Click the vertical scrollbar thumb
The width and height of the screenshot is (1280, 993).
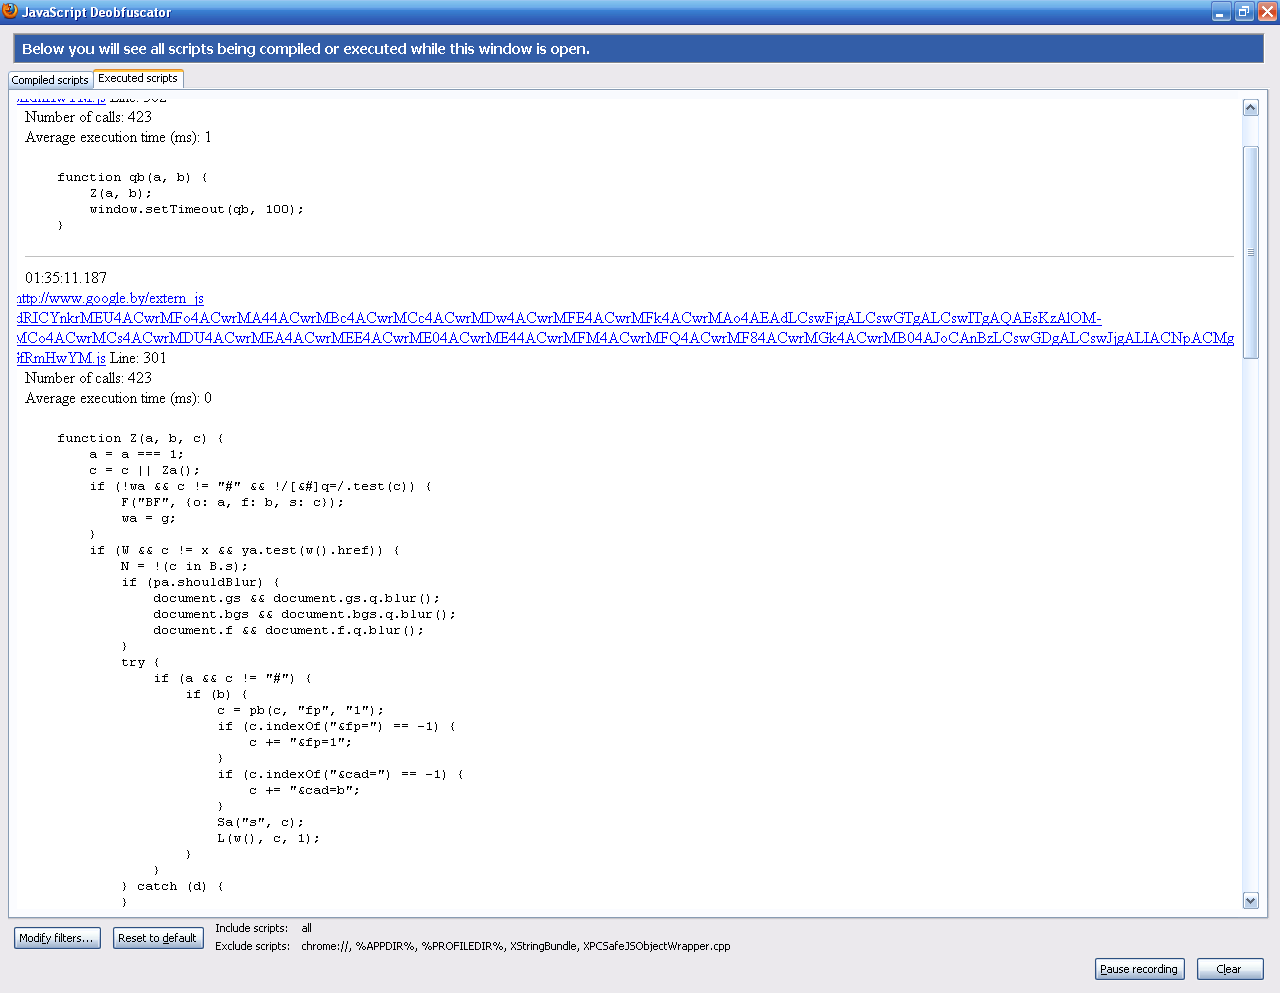(1250, 252)
